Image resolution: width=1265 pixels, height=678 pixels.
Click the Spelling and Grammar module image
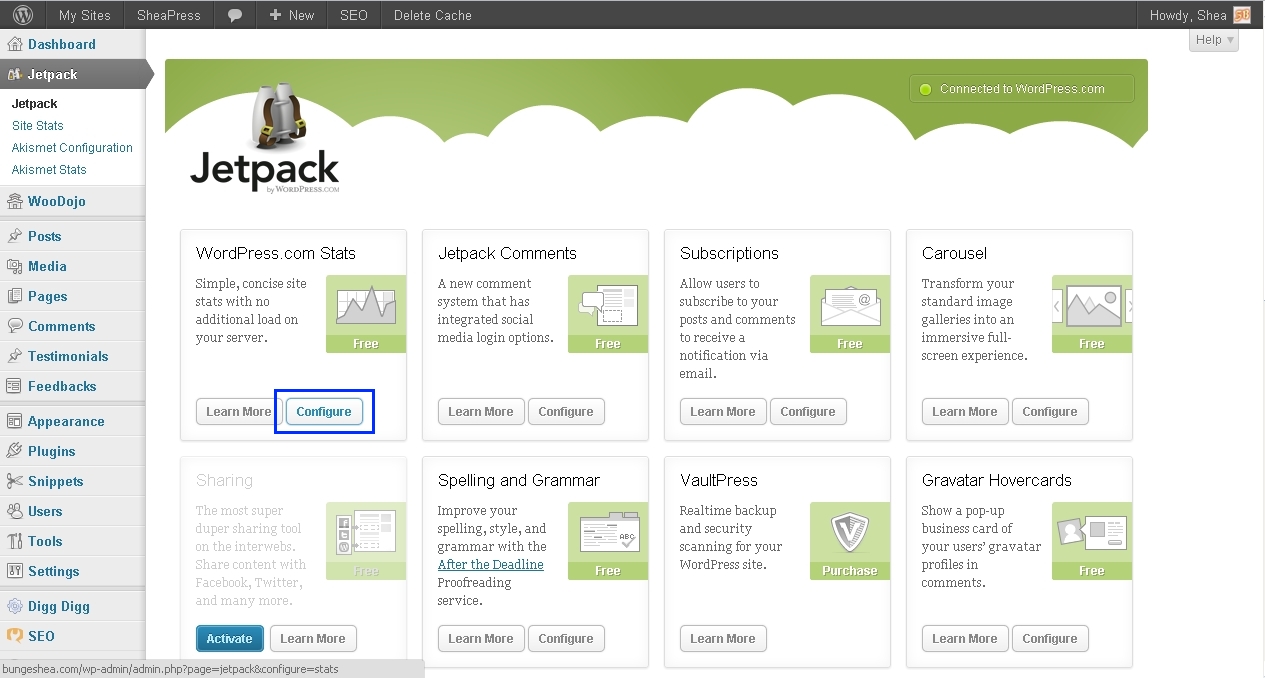coord(608,541)
